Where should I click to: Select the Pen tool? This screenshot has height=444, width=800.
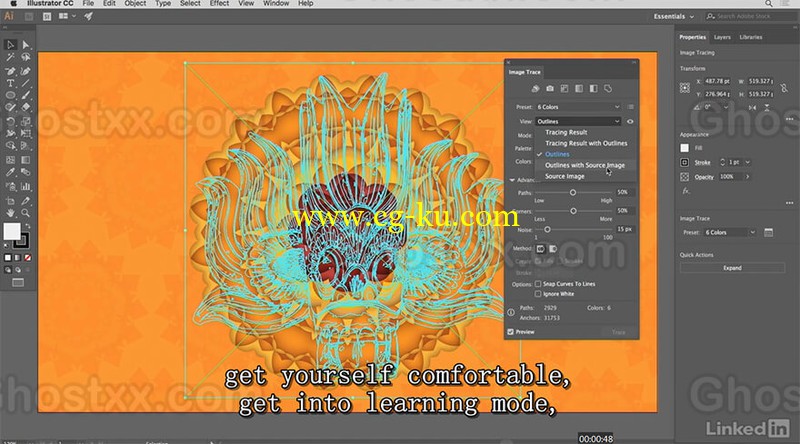click(x=10, y=71)
